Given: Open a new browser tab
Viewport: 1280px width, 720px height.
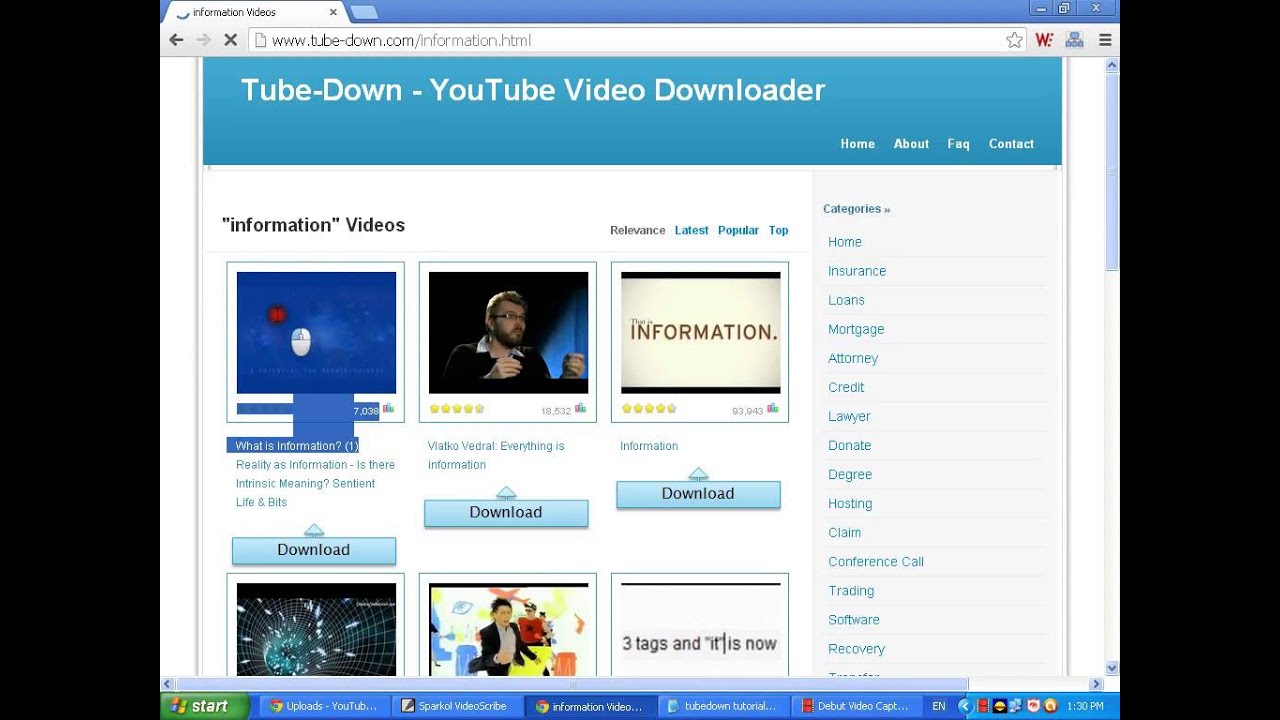Looking at the screenshot, I should [364, 12].
